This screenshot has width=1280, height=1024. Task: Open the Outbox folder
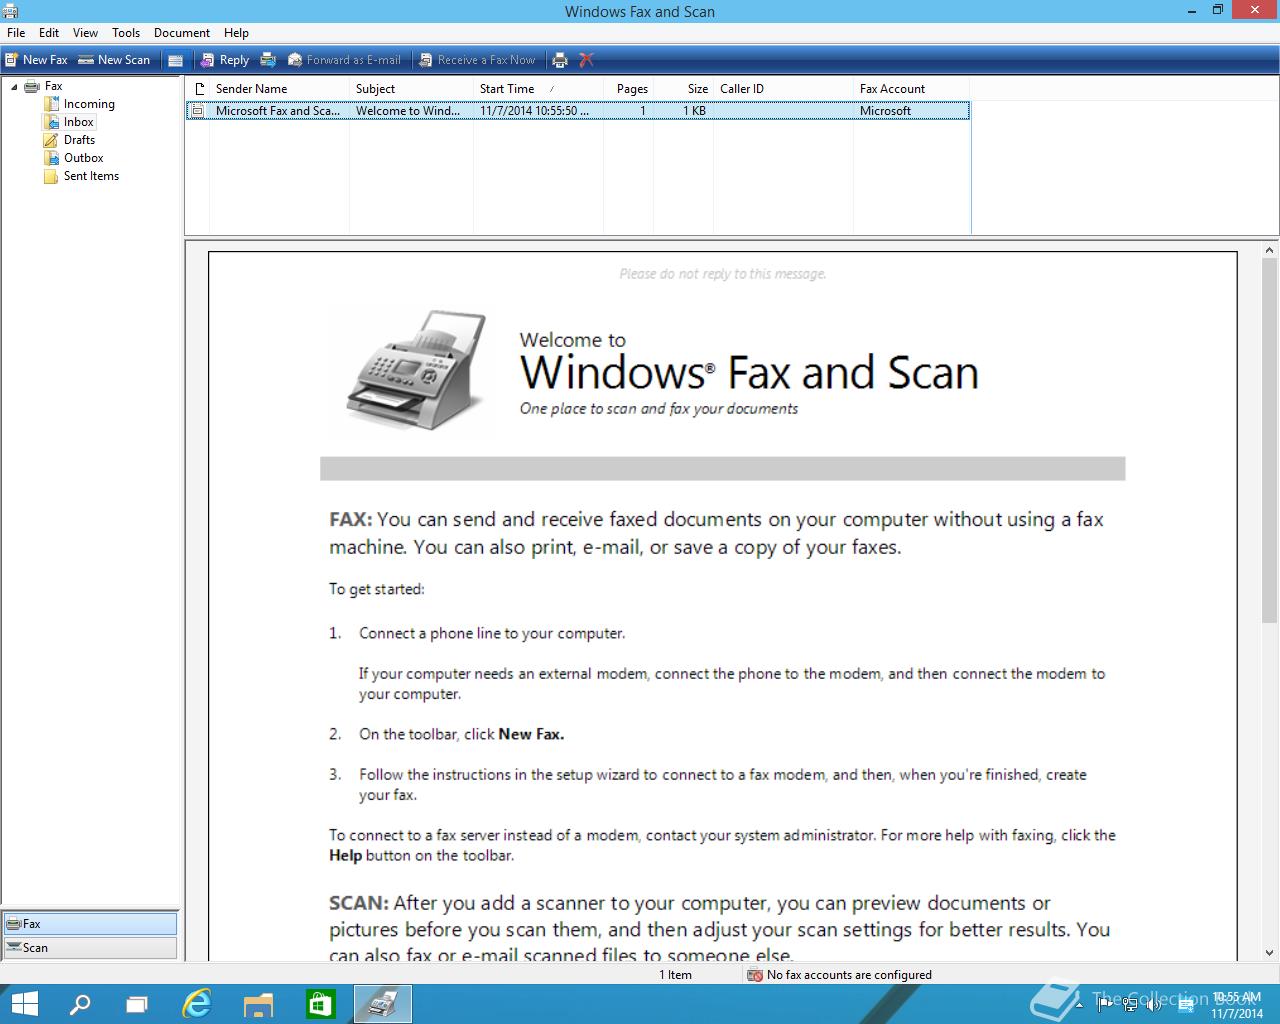84,158
